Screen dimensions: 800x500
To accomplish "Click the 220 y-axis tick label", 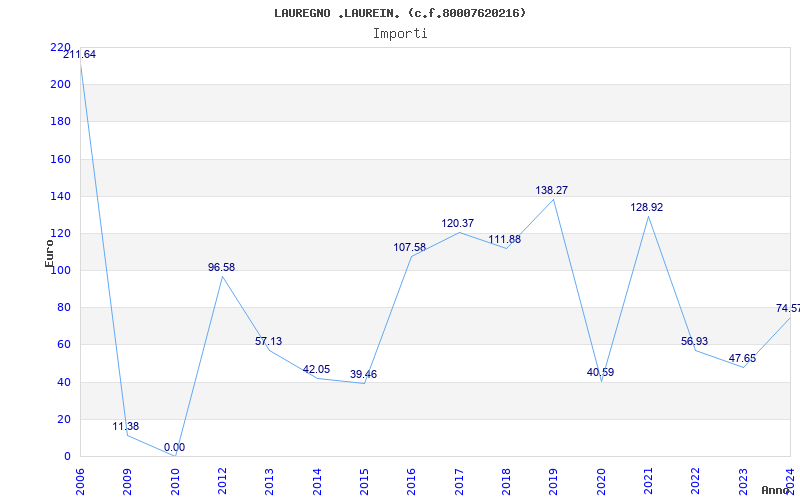I will tap(60, 47).
